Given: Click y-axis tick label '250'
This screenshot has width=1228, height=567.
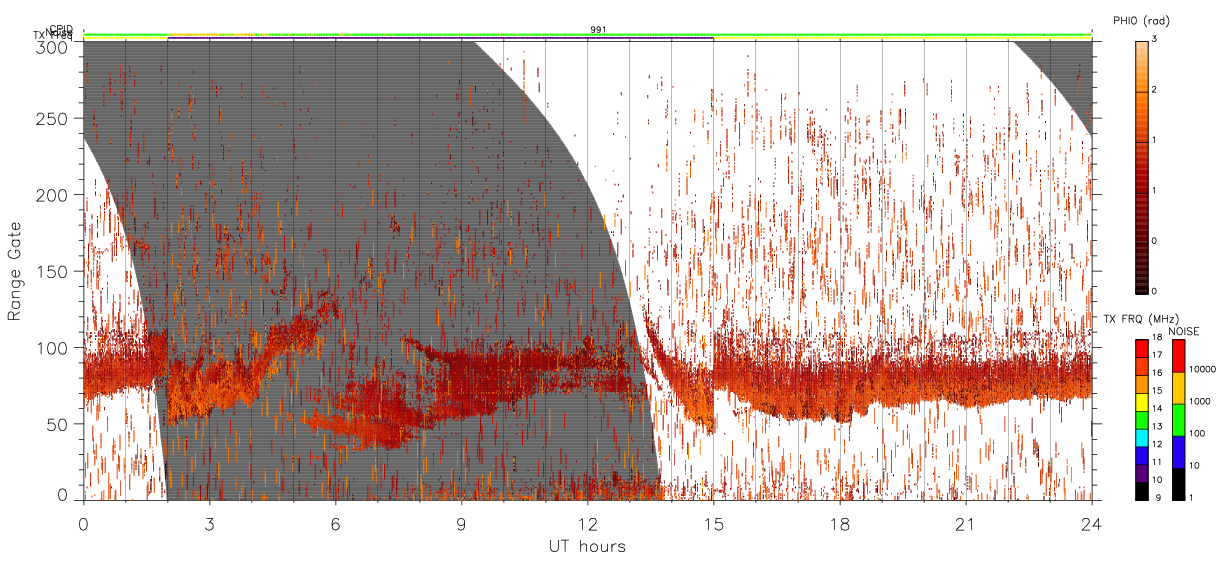Looking at the screenshot, I should click(53, 118).
